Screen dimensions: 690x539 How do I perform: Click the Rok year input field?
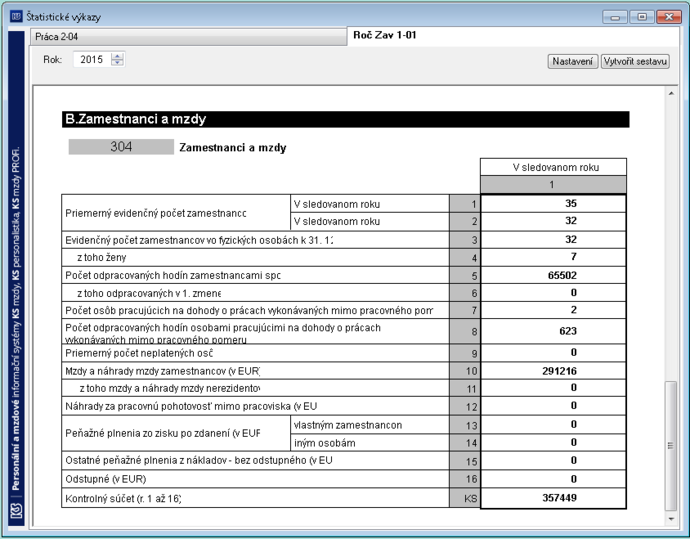pyautogui.click(x=92, y=59)
